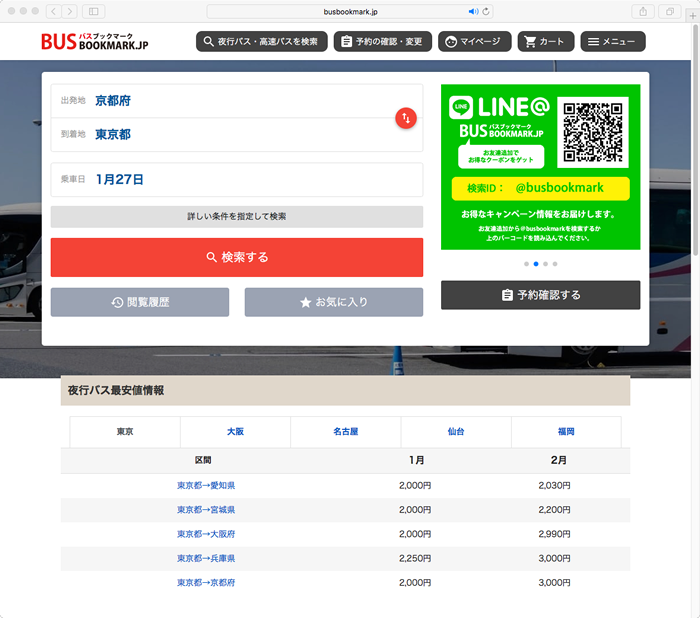Select third carousel dot under banner
The height and width of the screenshot is (618, 700).
tap(546, 264)
